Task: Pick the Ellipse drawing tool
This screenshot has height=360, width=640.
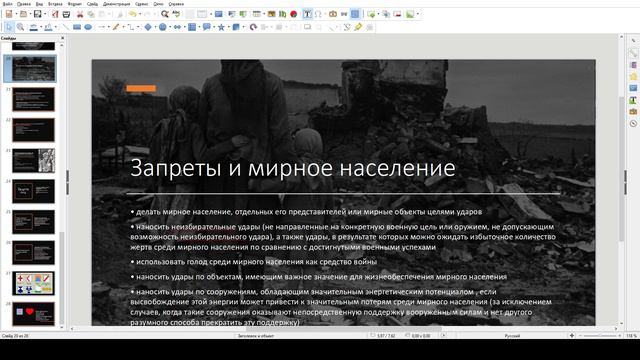Action: point(88,27)
